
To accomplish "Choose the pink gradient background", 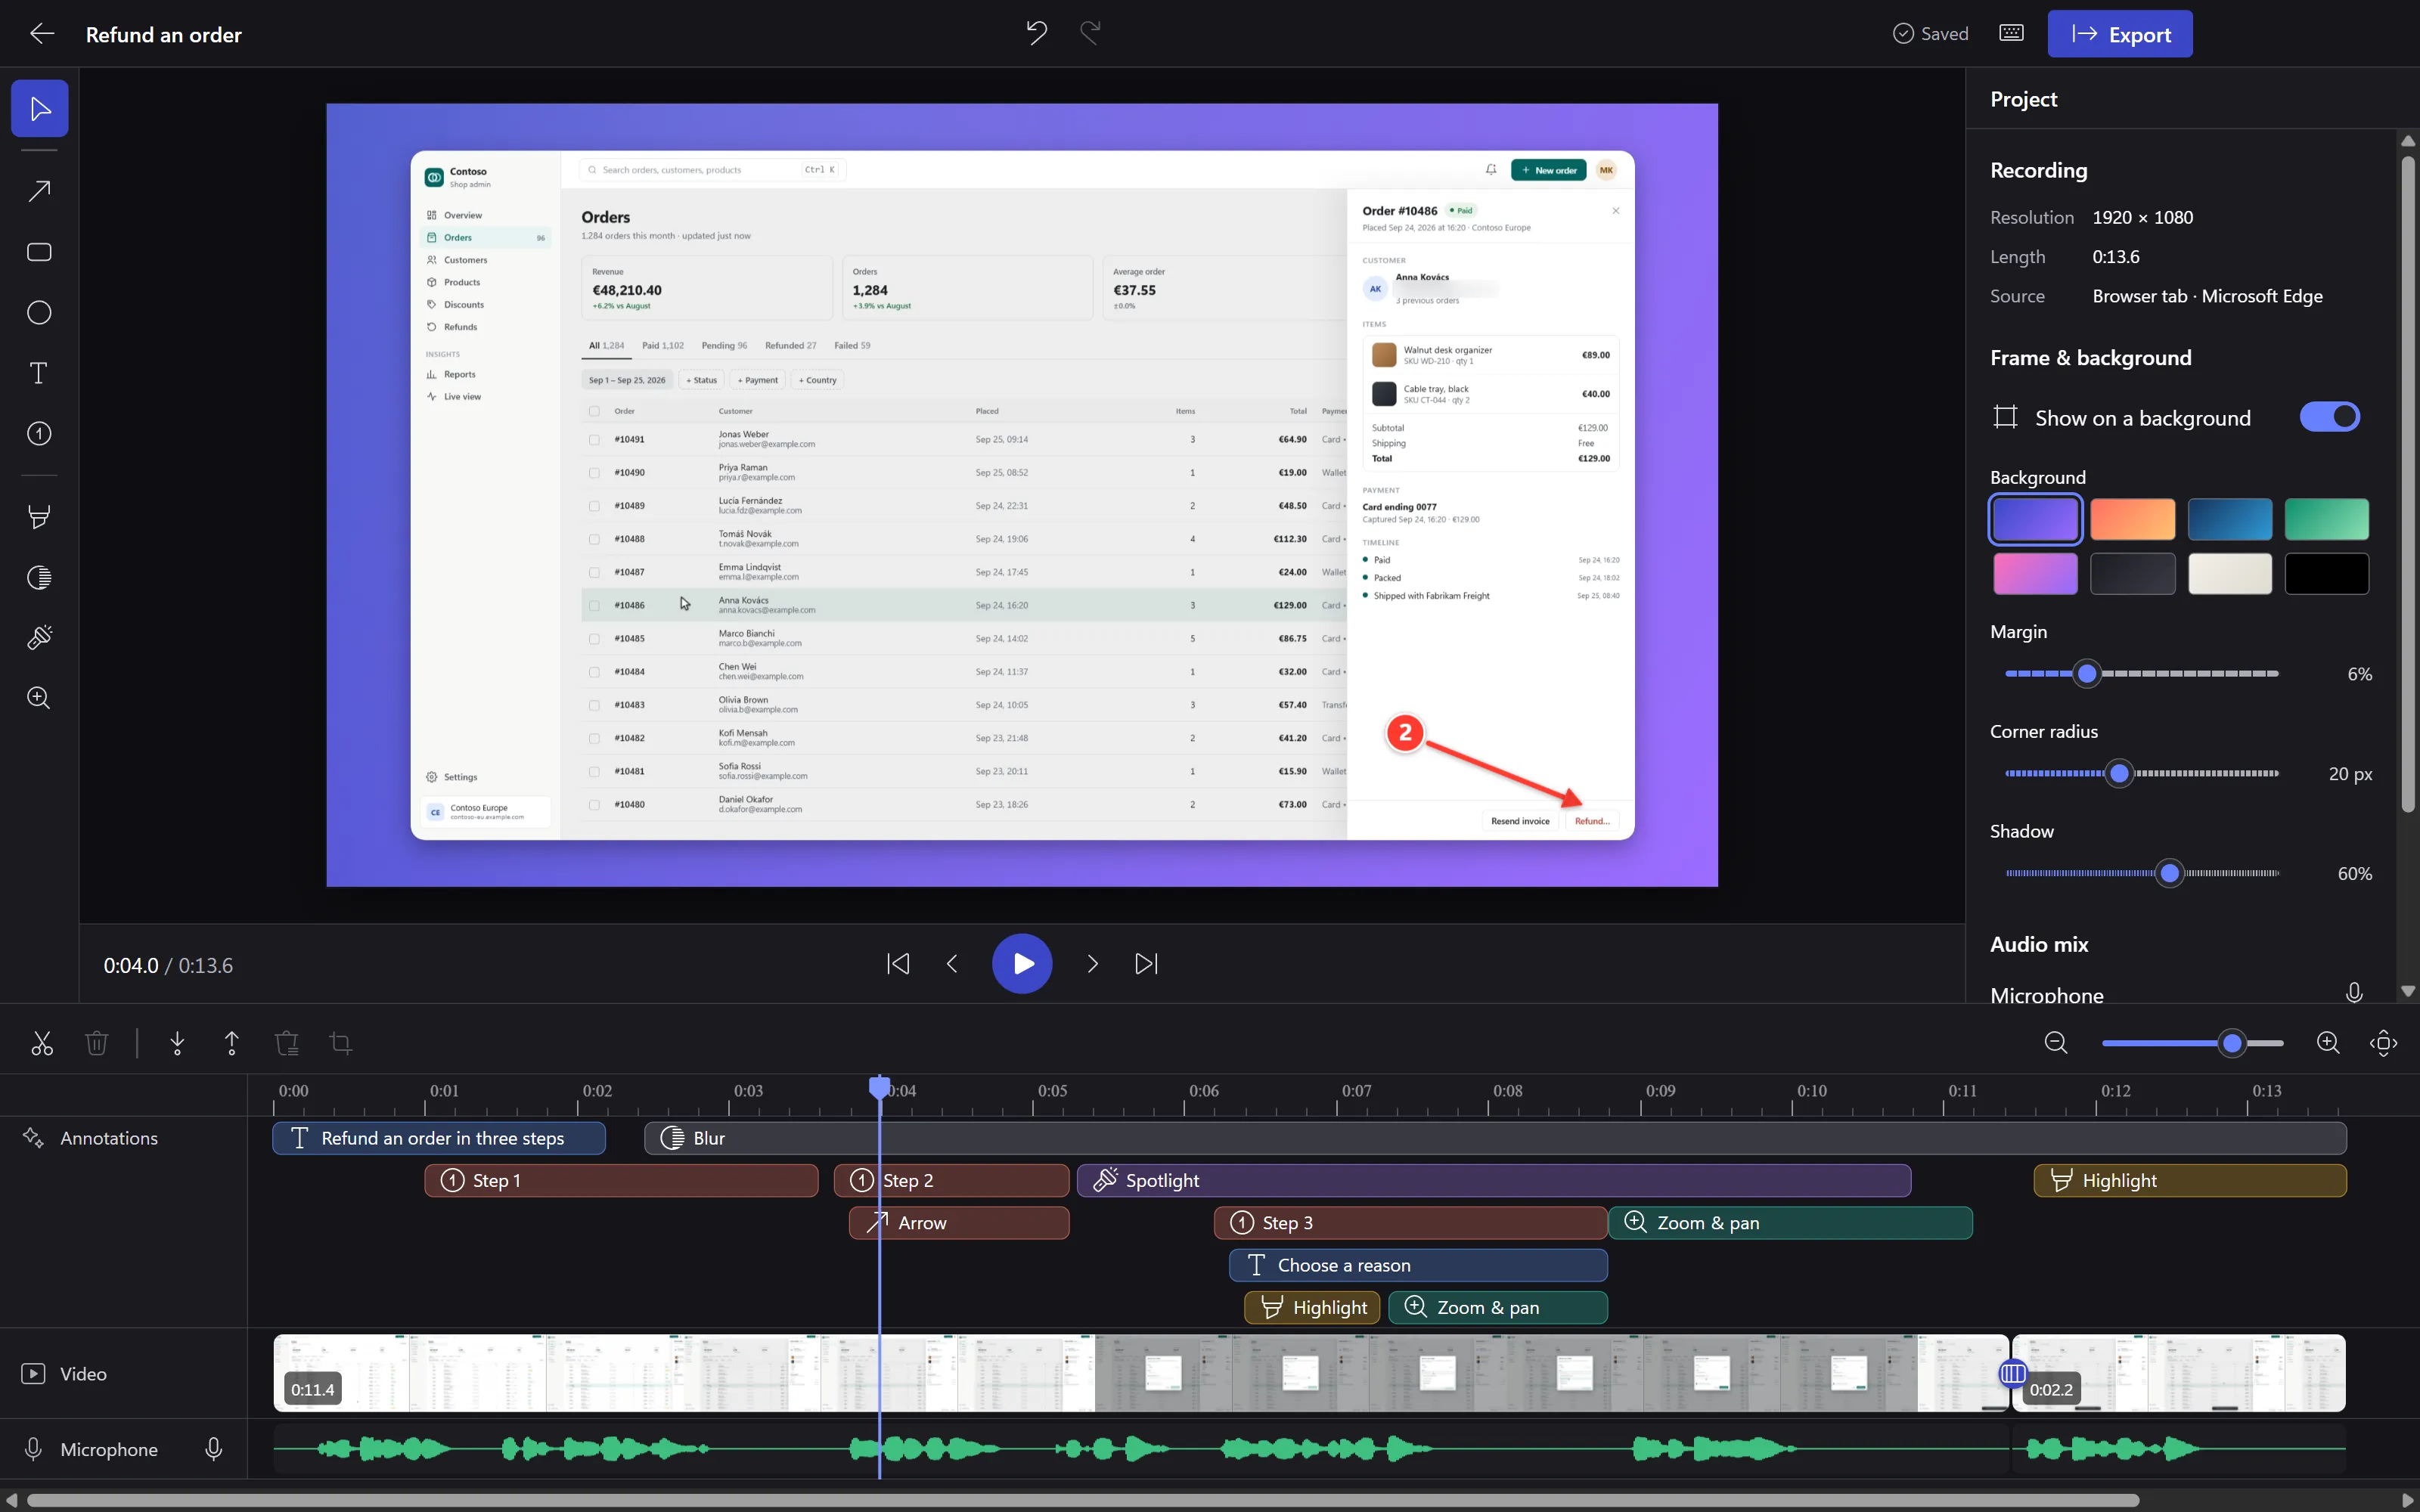I will click(x=2035, y=574).
